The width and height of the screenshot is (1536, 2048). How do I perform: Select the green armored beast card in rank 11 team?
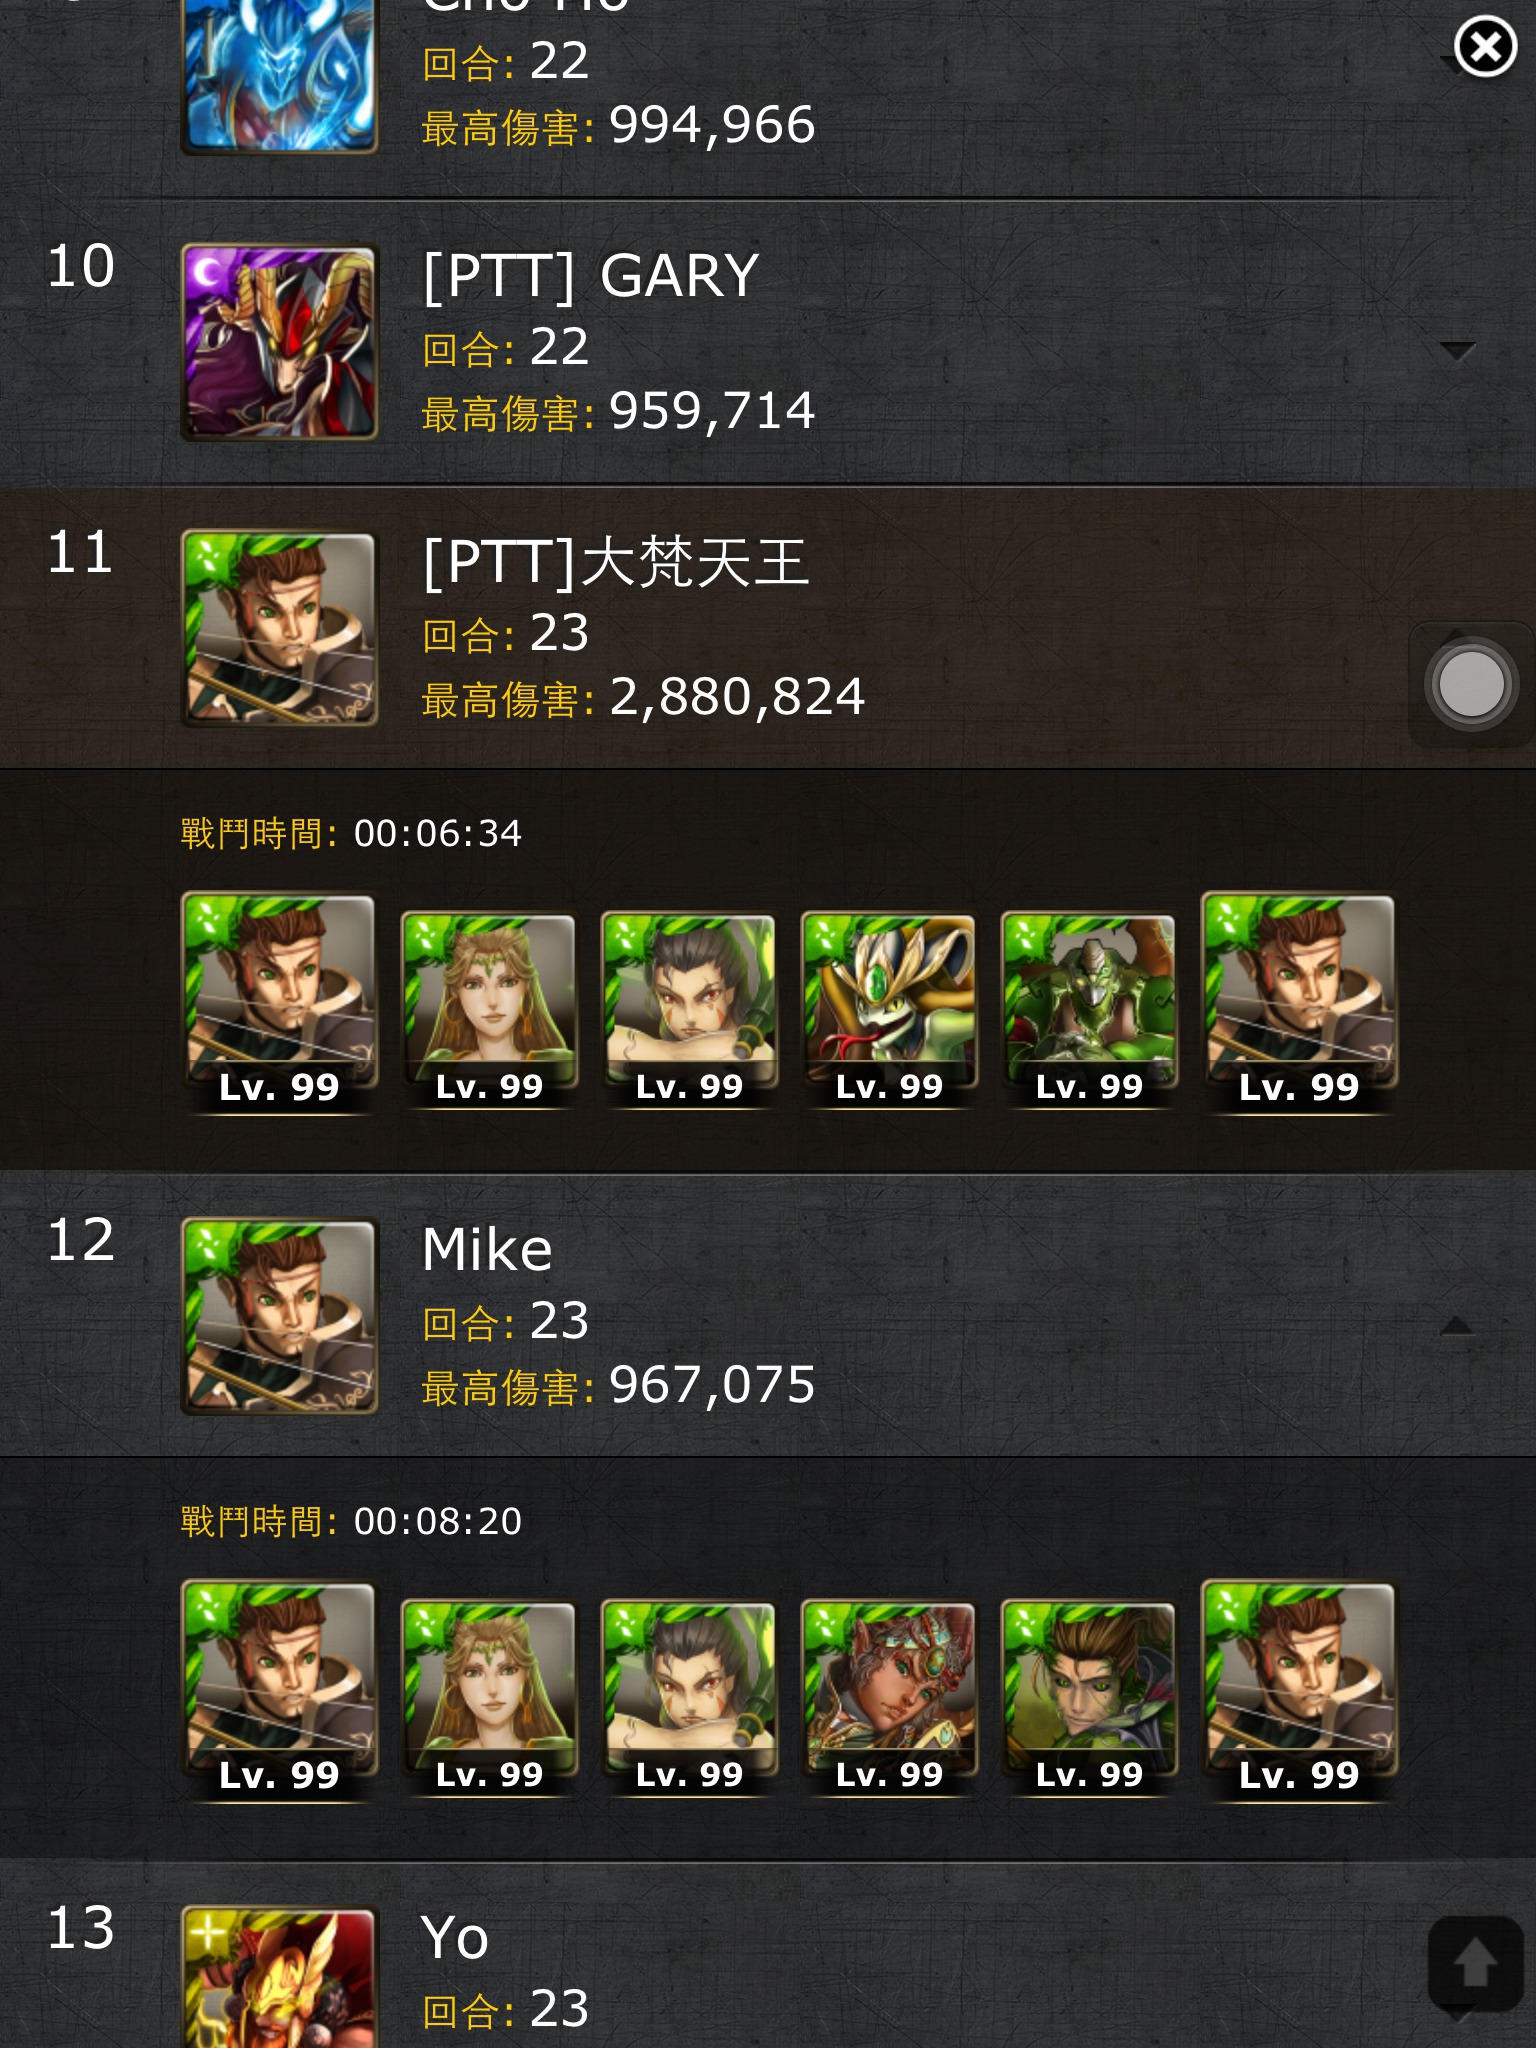tap(1089, 1008)
